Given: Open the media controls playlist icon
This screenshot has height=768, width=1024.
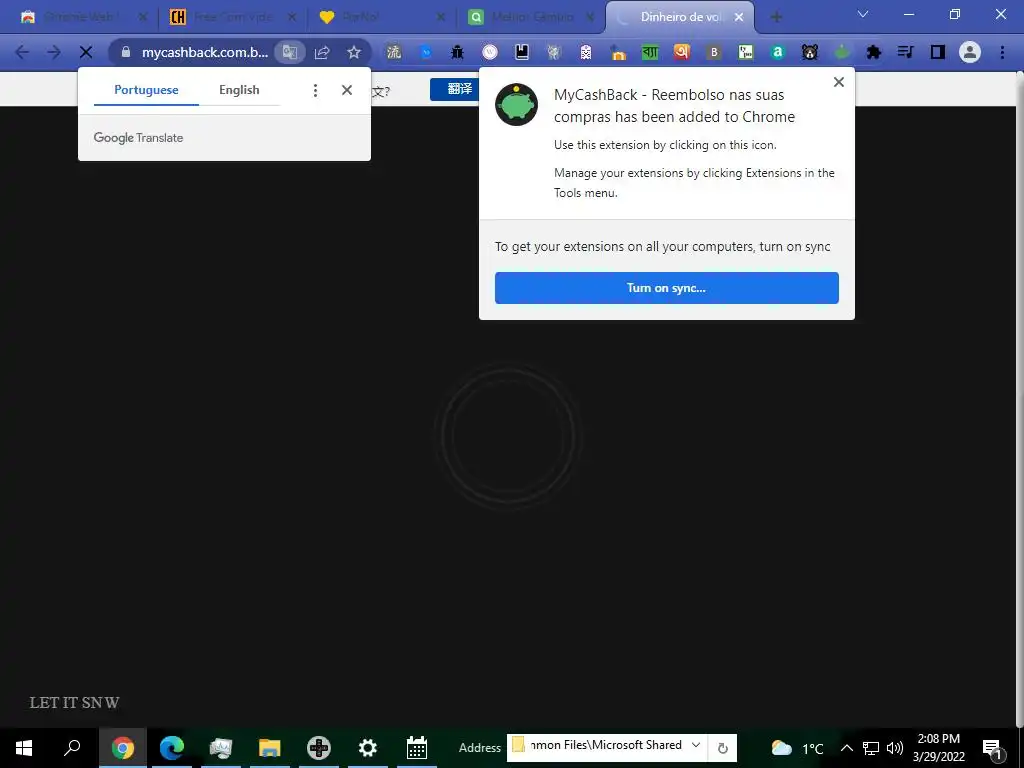Looking at the screenshot, I should pyautogui.click(x=906, y=52).
